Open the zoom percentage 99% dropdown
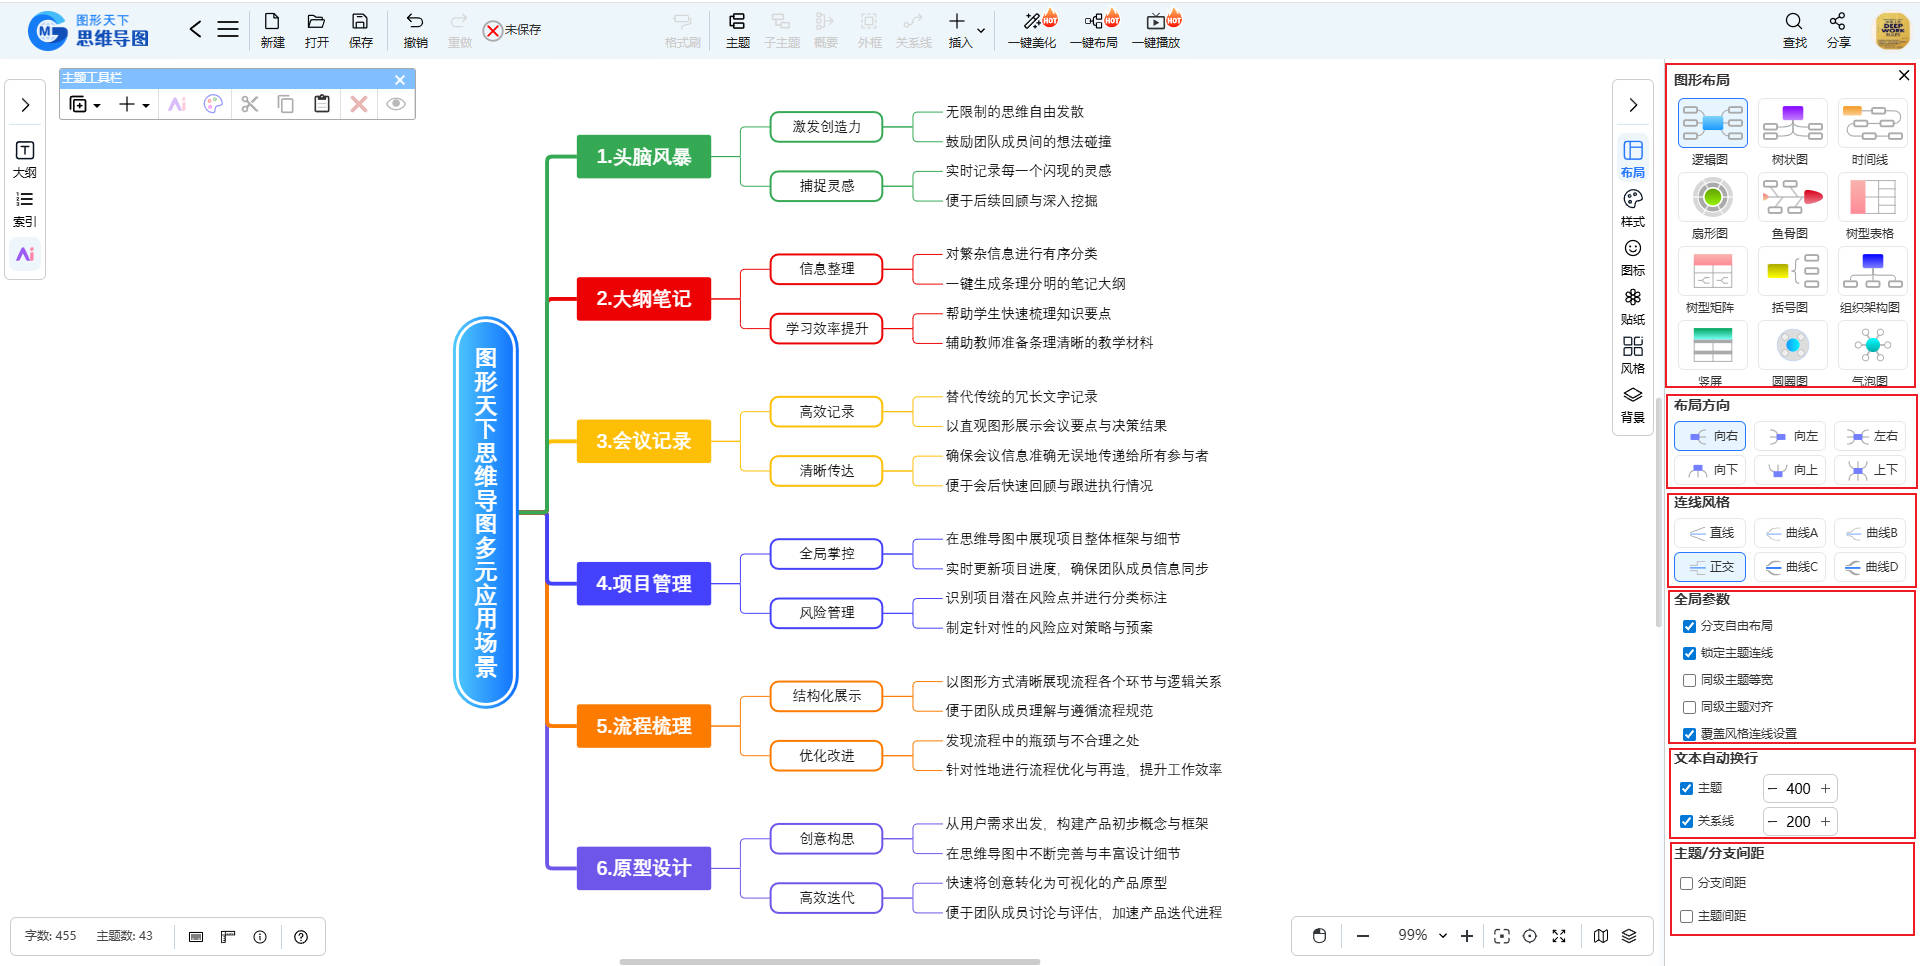This screenshot has height=966, width=1920. (1443, 936)
